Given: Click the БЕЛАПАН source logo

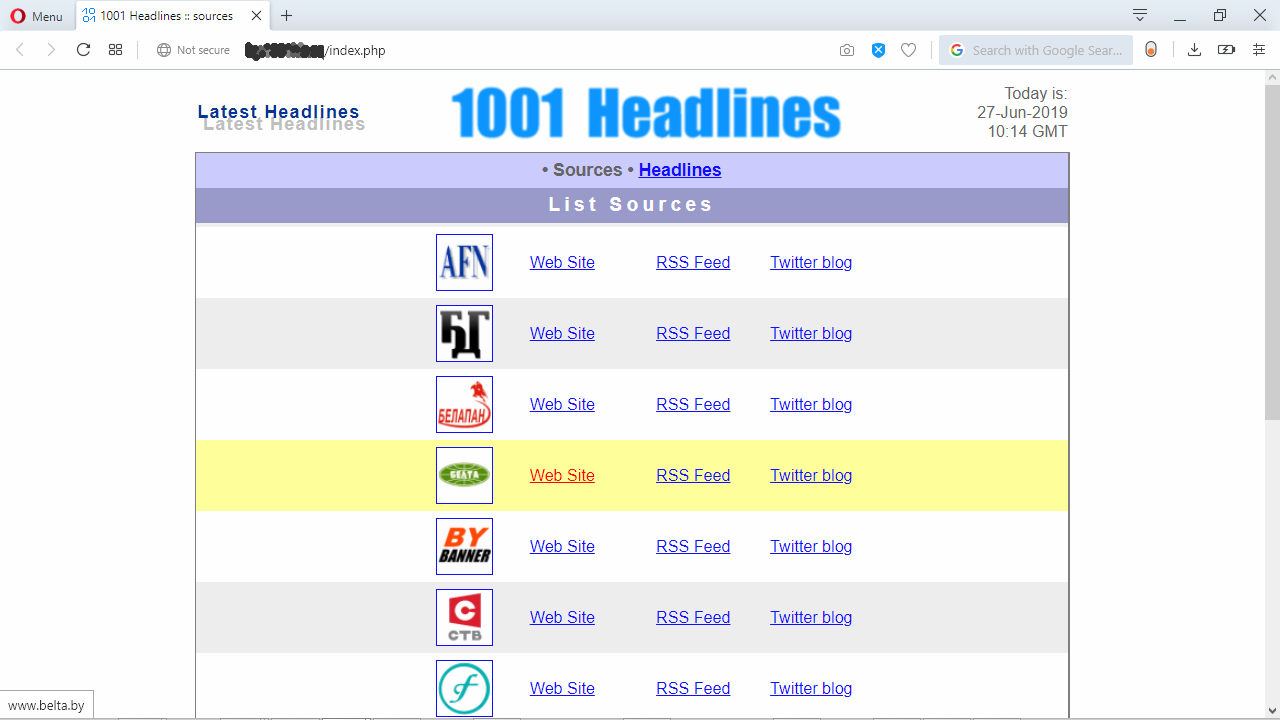Looking at the screenshot, I should coord(464,404).
